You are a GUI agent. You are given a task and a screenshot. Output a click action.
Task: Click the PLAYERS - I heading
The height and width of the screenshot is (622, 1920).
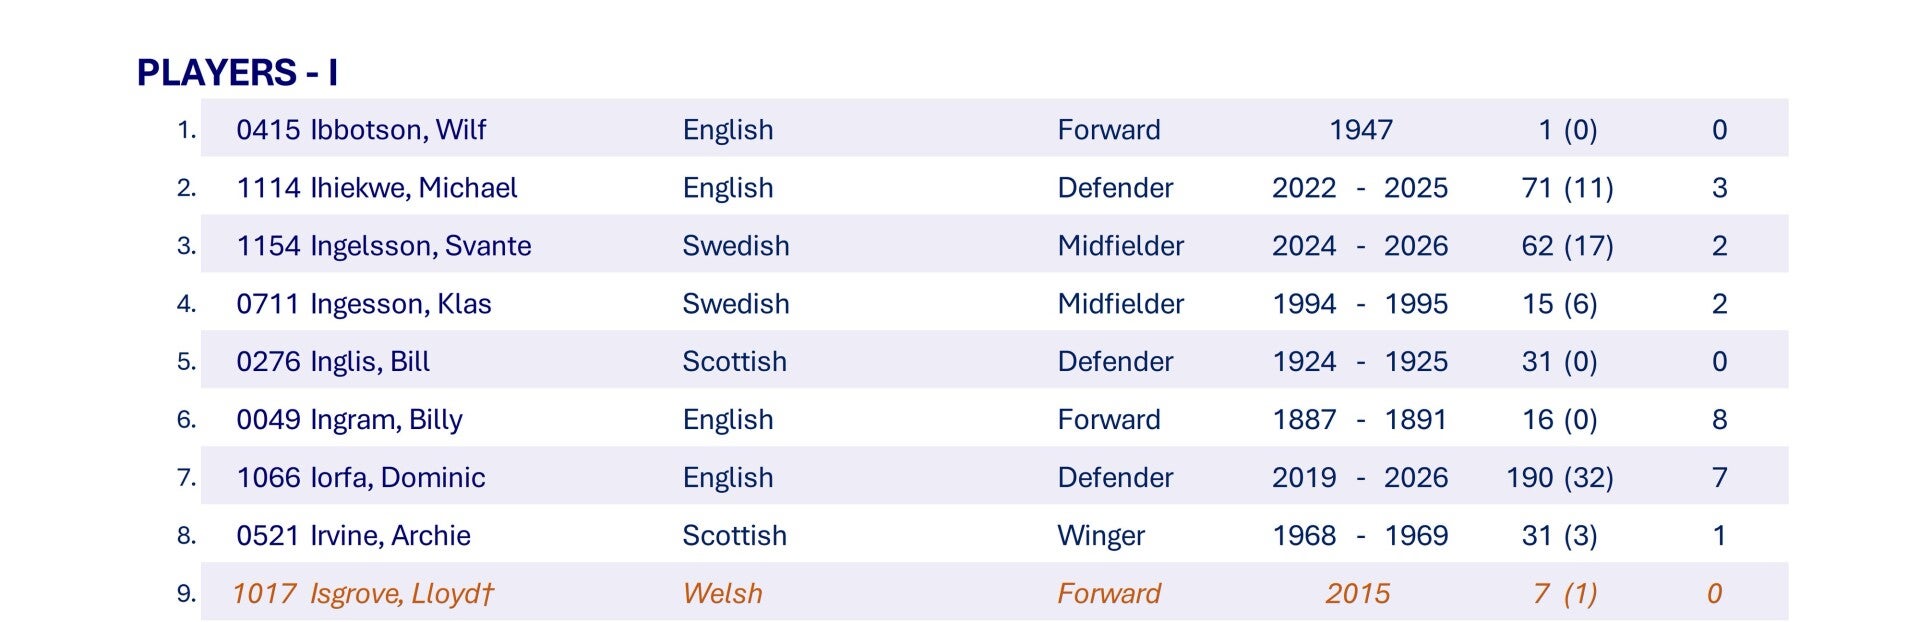(237, 73)
